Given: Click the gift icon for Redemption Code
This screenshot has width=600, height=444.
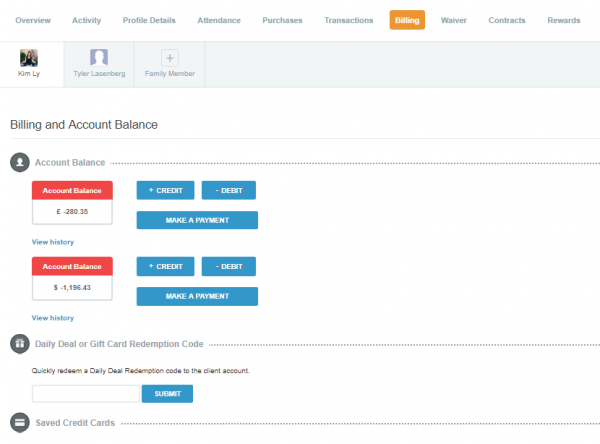Looking at the screenshot, I should pos(20,344).
